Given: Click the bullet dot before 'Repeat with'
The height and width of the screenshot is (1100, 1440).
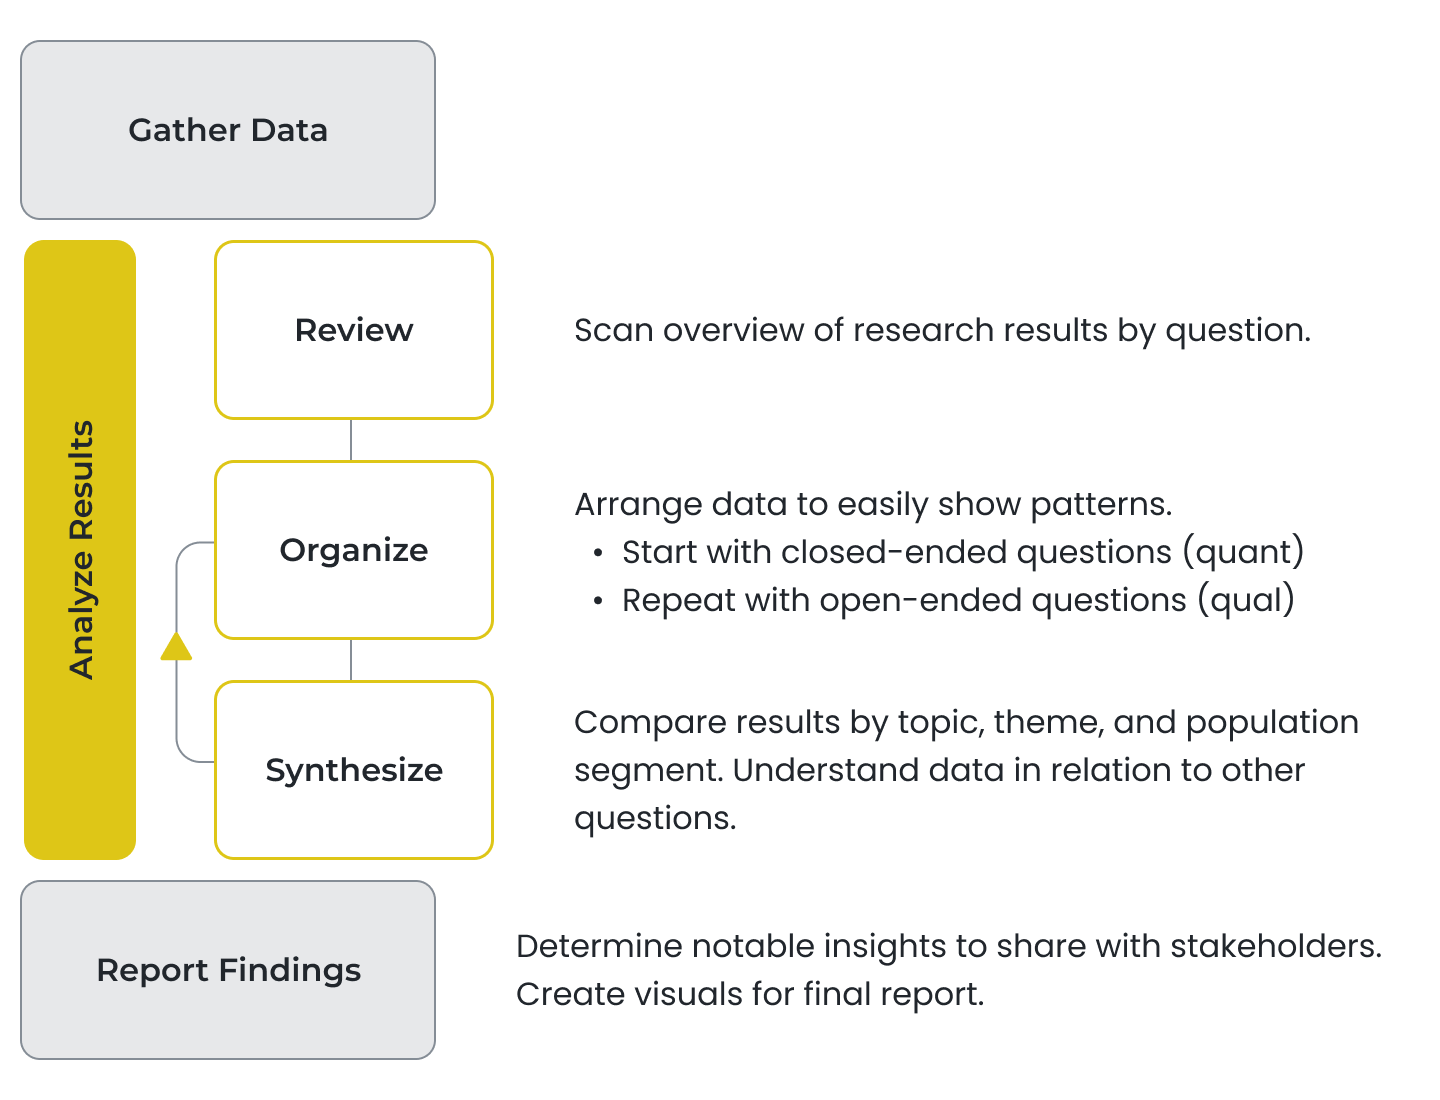Looking at the screenshot, I should tap(598, 601).
